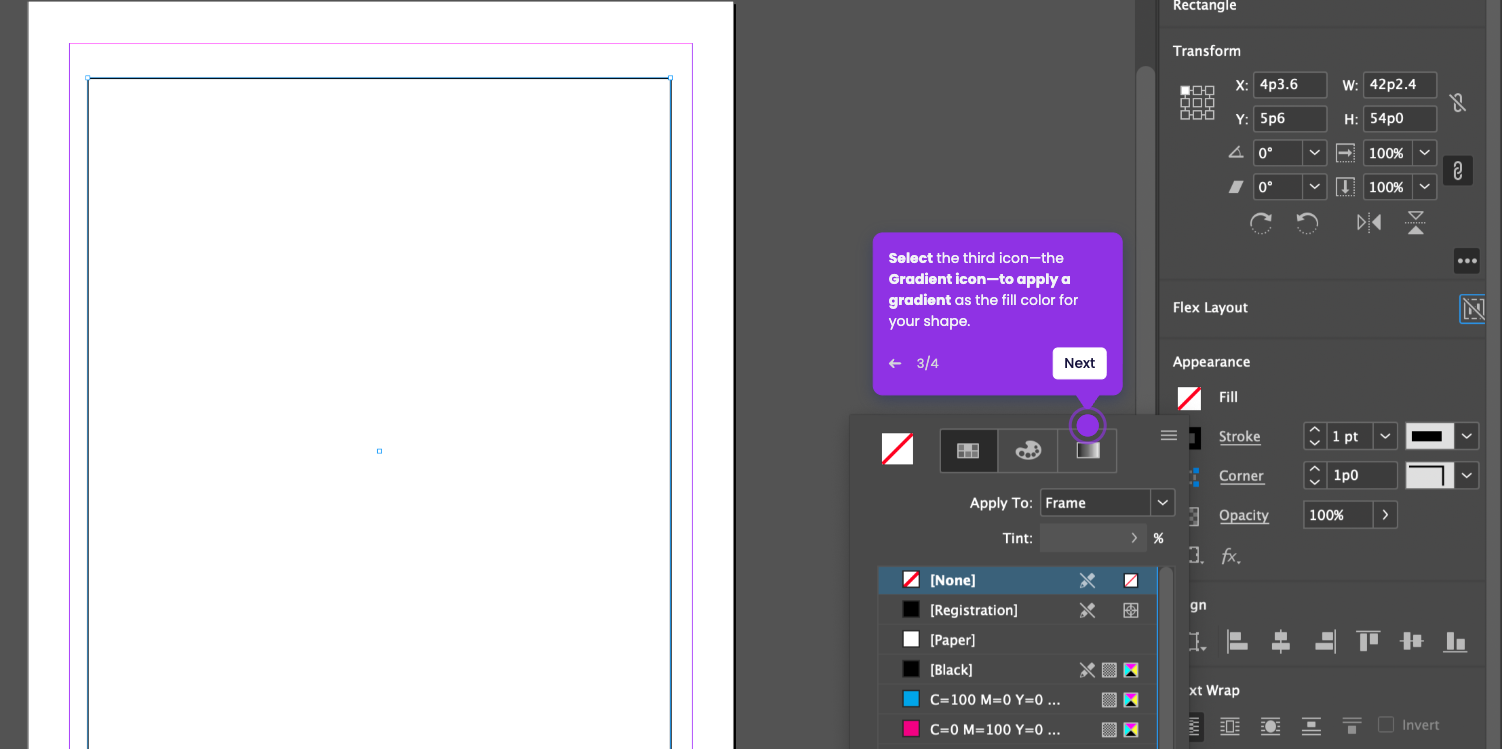1502x749 pixels.
Task: Align bottom edges
Action: coord(1456,641)
